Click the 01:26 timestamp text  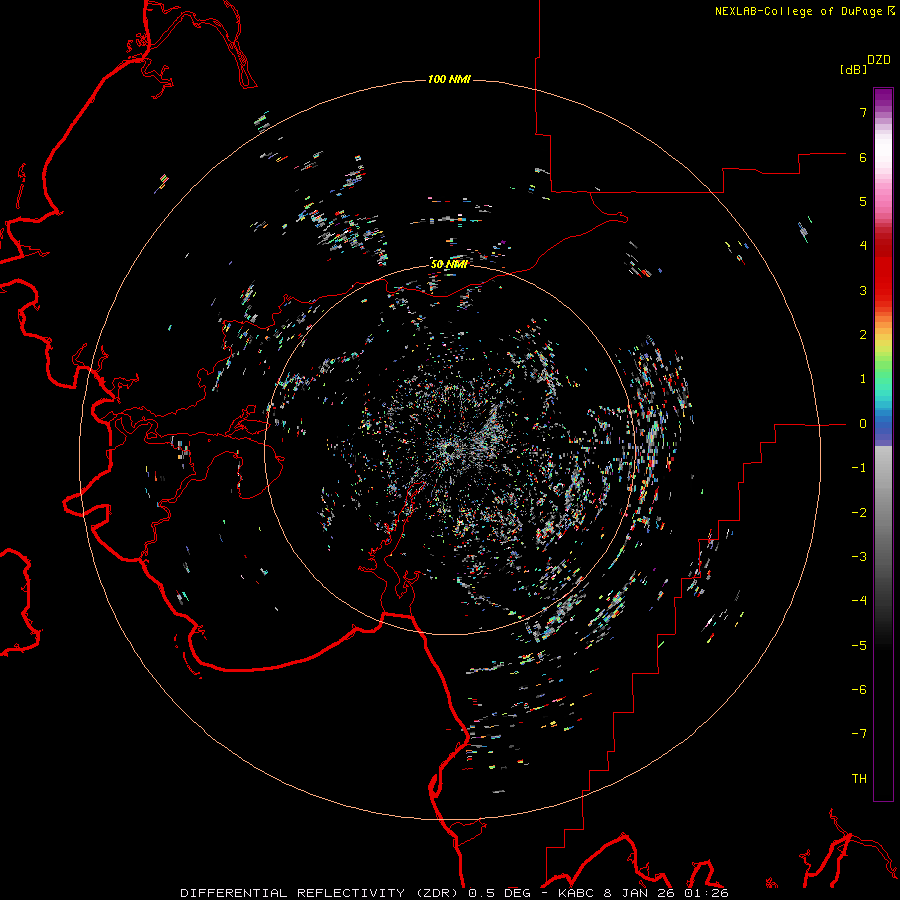point(707,893)
